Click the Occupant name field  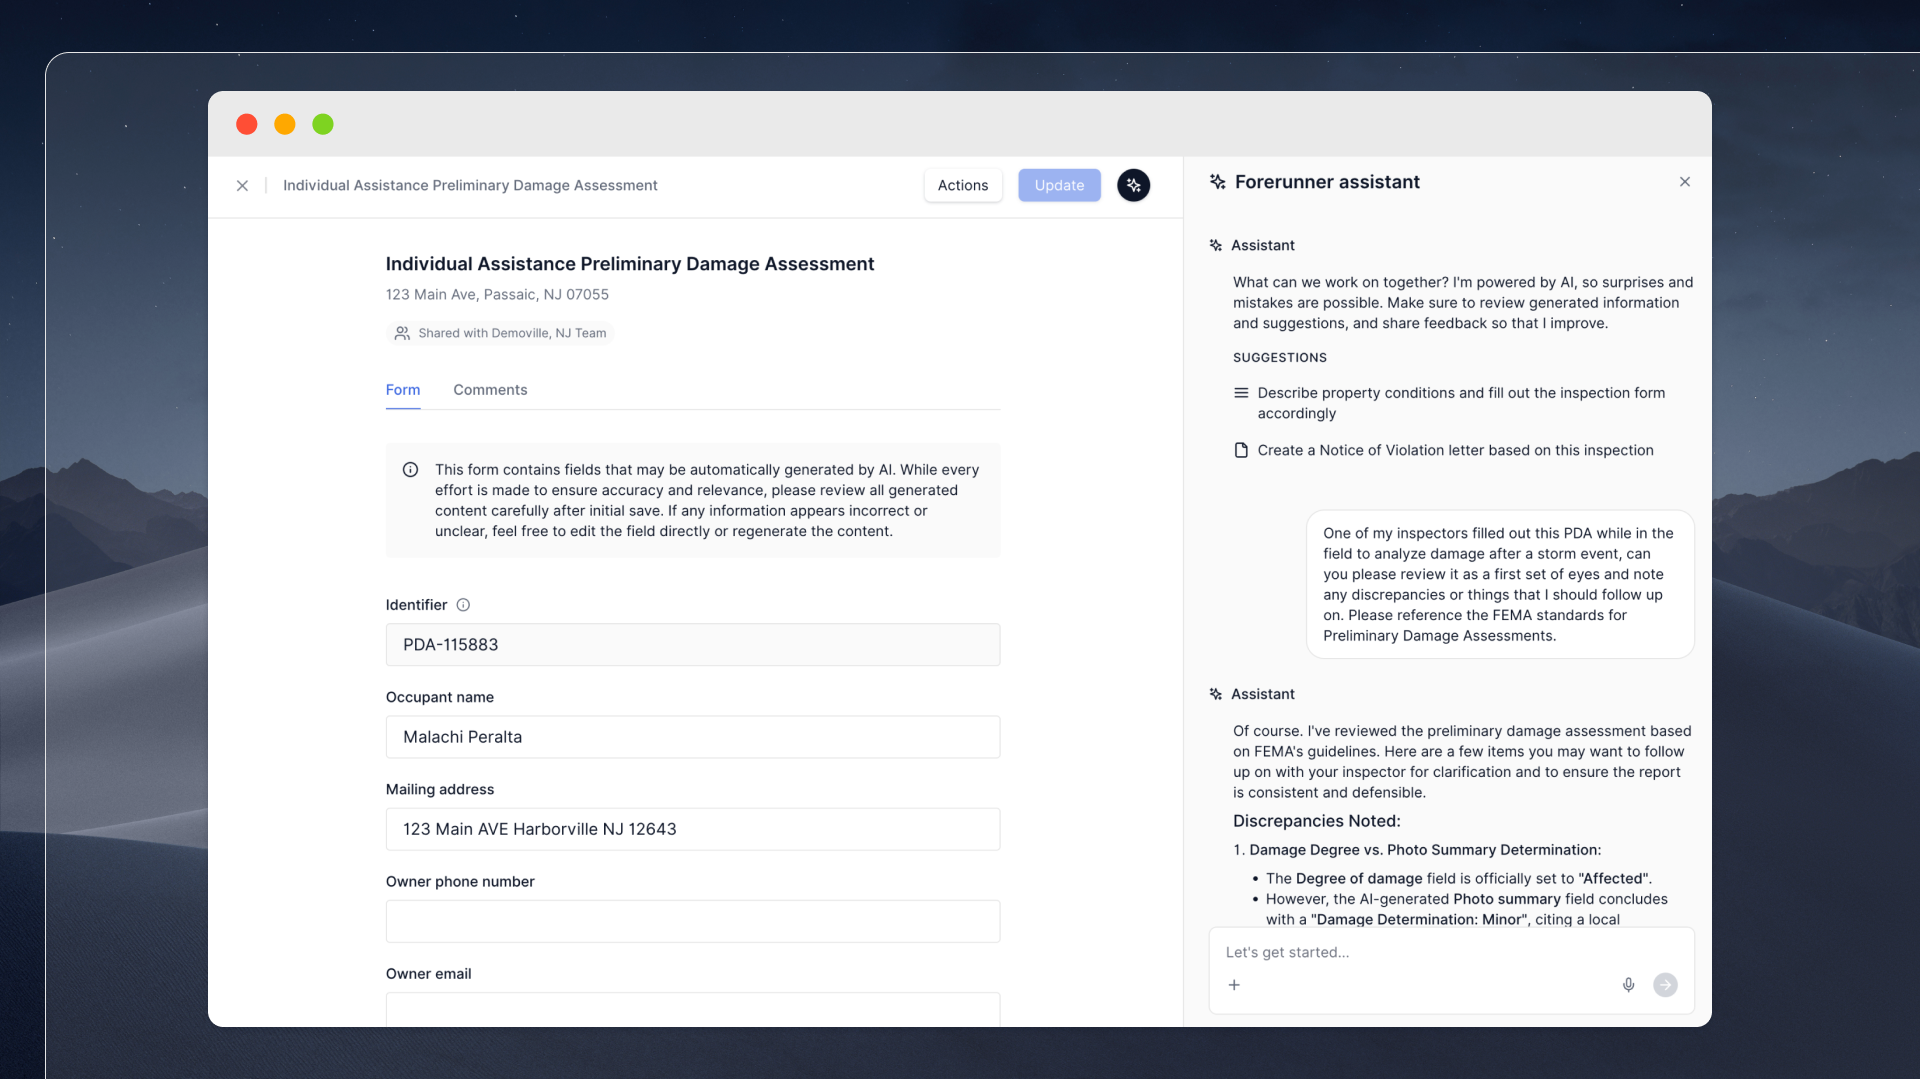(x=692, y=737)
